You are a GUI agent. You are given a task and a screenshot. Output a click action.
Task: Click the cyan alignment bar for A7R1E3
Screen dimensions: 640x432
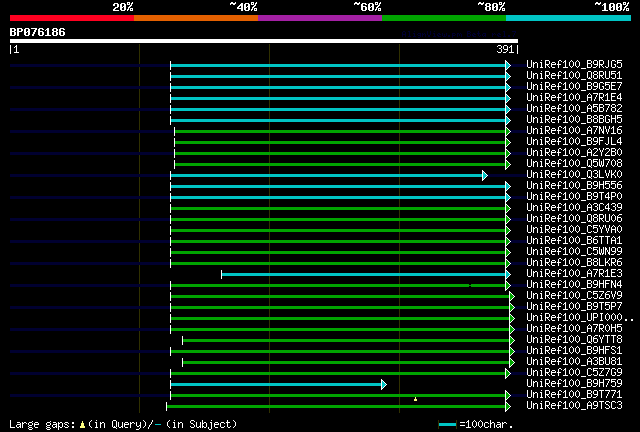click(x=363, y=274)
